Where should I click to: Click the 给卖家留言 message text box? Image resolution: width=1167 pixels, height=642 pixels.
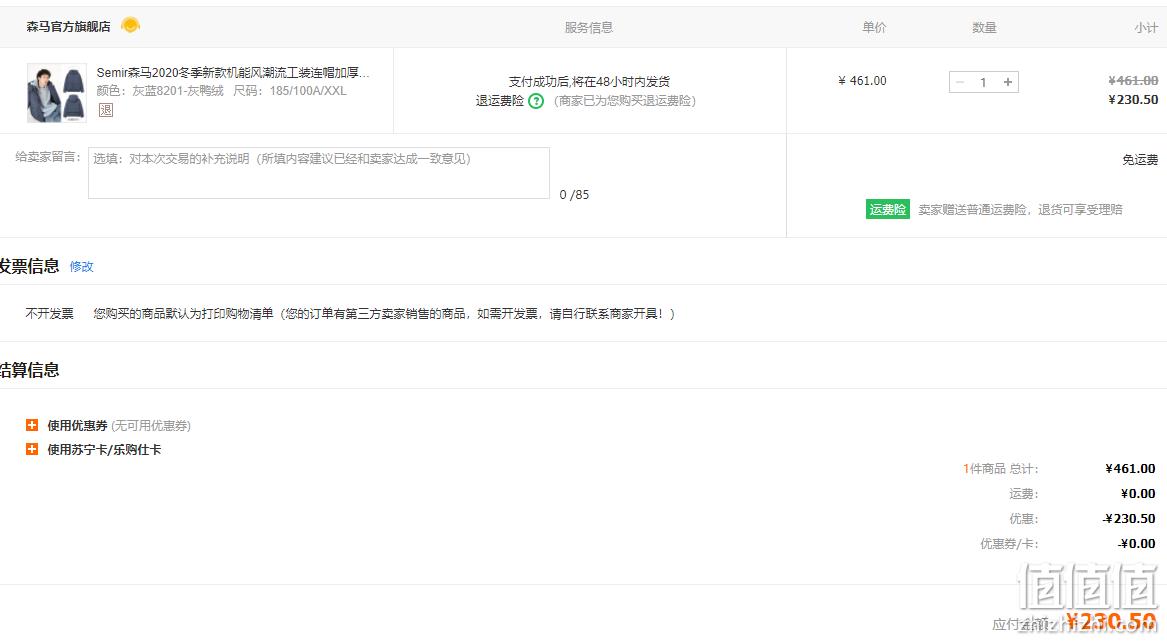[x=319, y=173]
